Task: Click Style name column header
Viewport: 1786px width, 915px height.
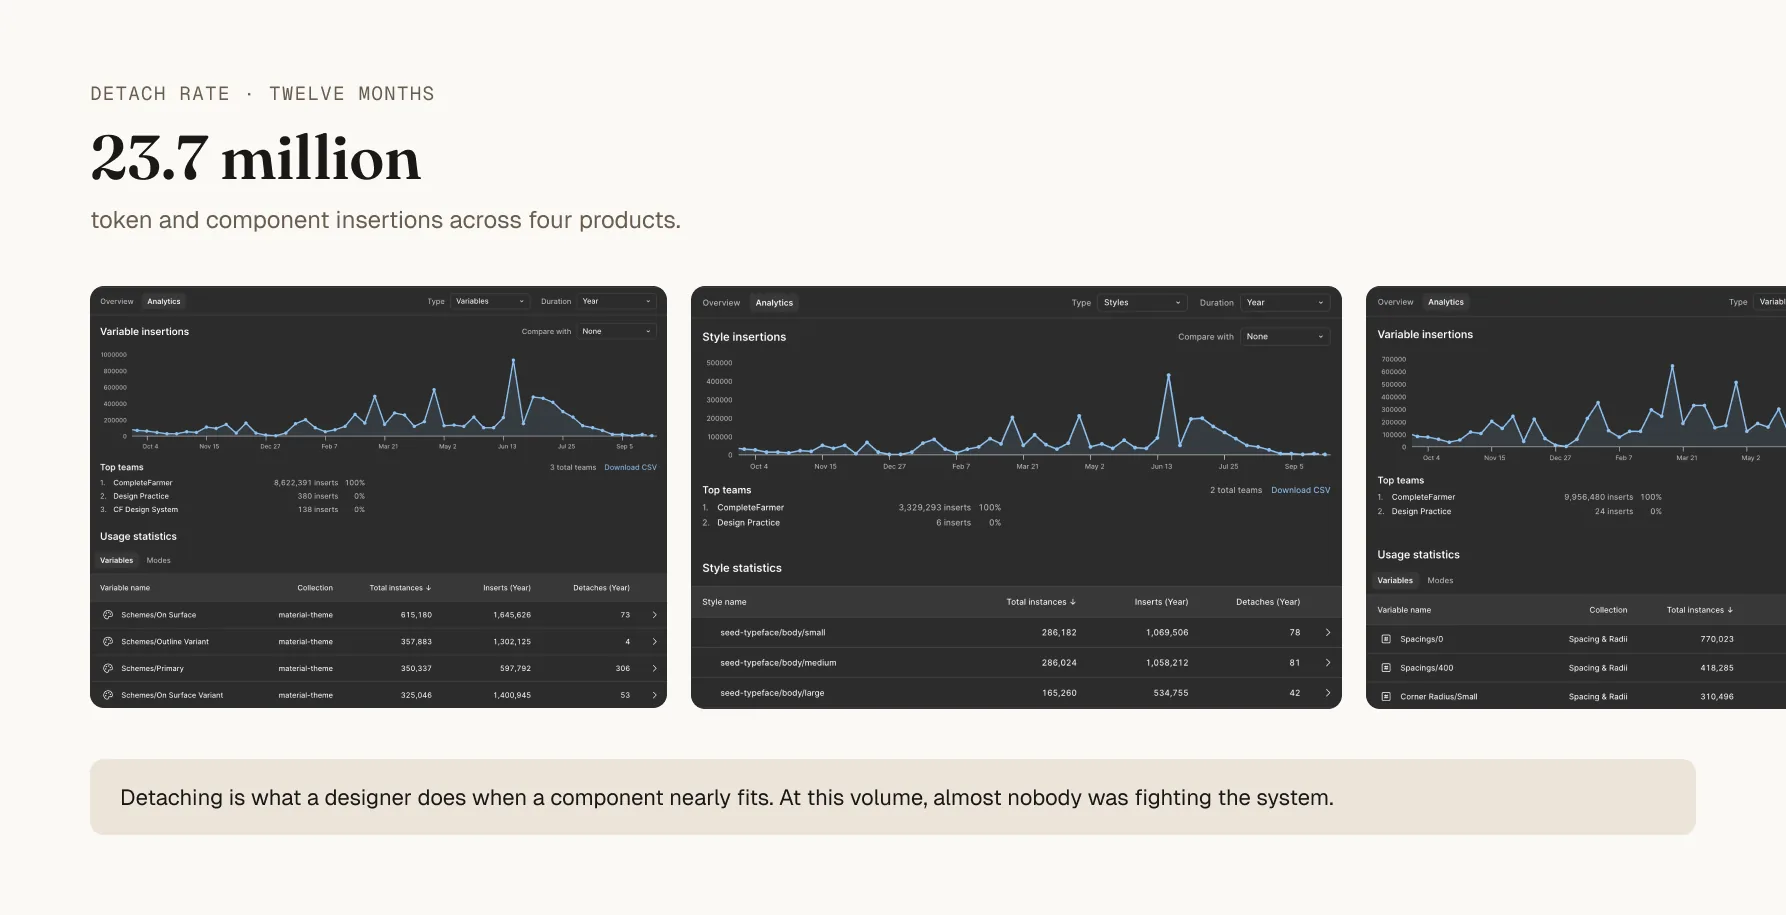Action: pos(724,602)
